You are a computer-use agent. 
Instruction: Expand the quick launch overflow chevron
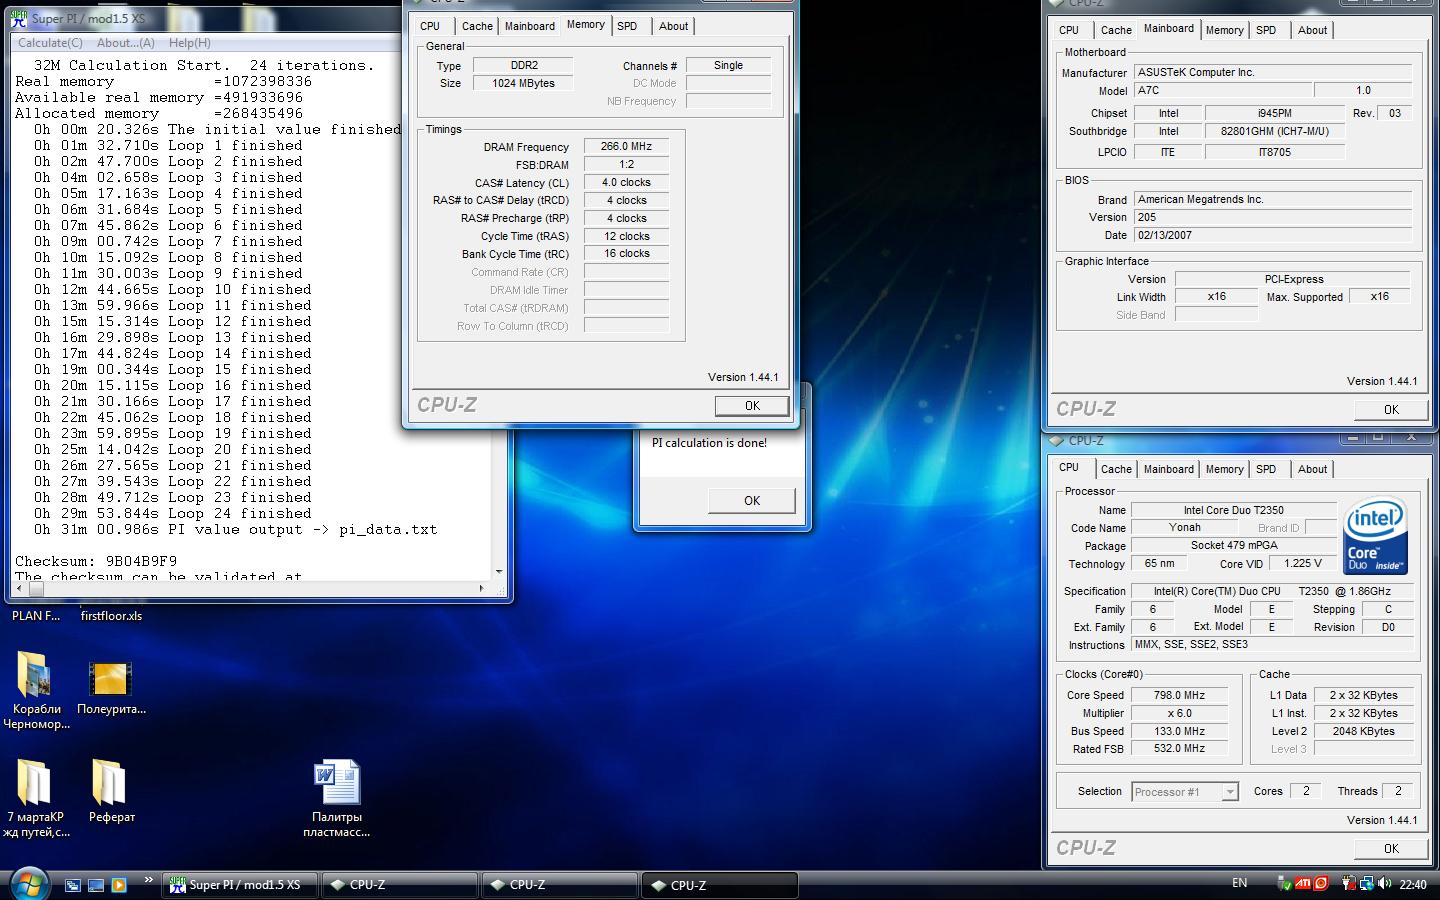[149, 880]
